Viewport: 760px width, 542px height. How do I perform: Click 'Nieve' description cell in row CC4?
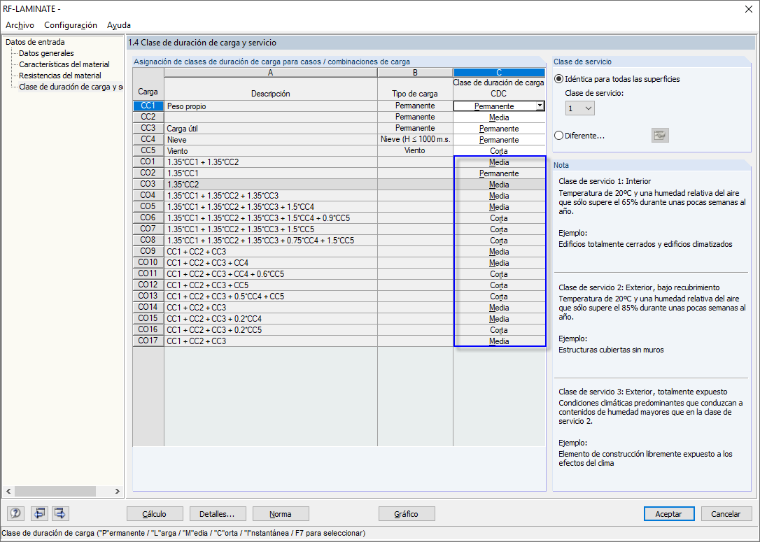pyautogui.click(x=270, y=140)
